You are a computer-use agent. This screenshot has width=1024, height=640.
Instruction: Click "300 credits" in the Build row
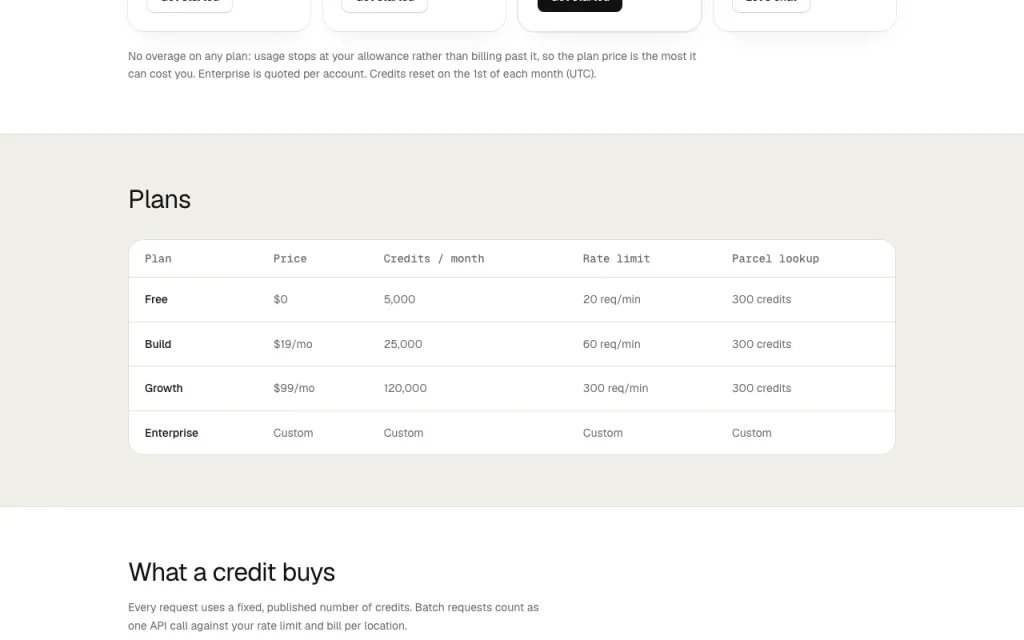point(761,344)
